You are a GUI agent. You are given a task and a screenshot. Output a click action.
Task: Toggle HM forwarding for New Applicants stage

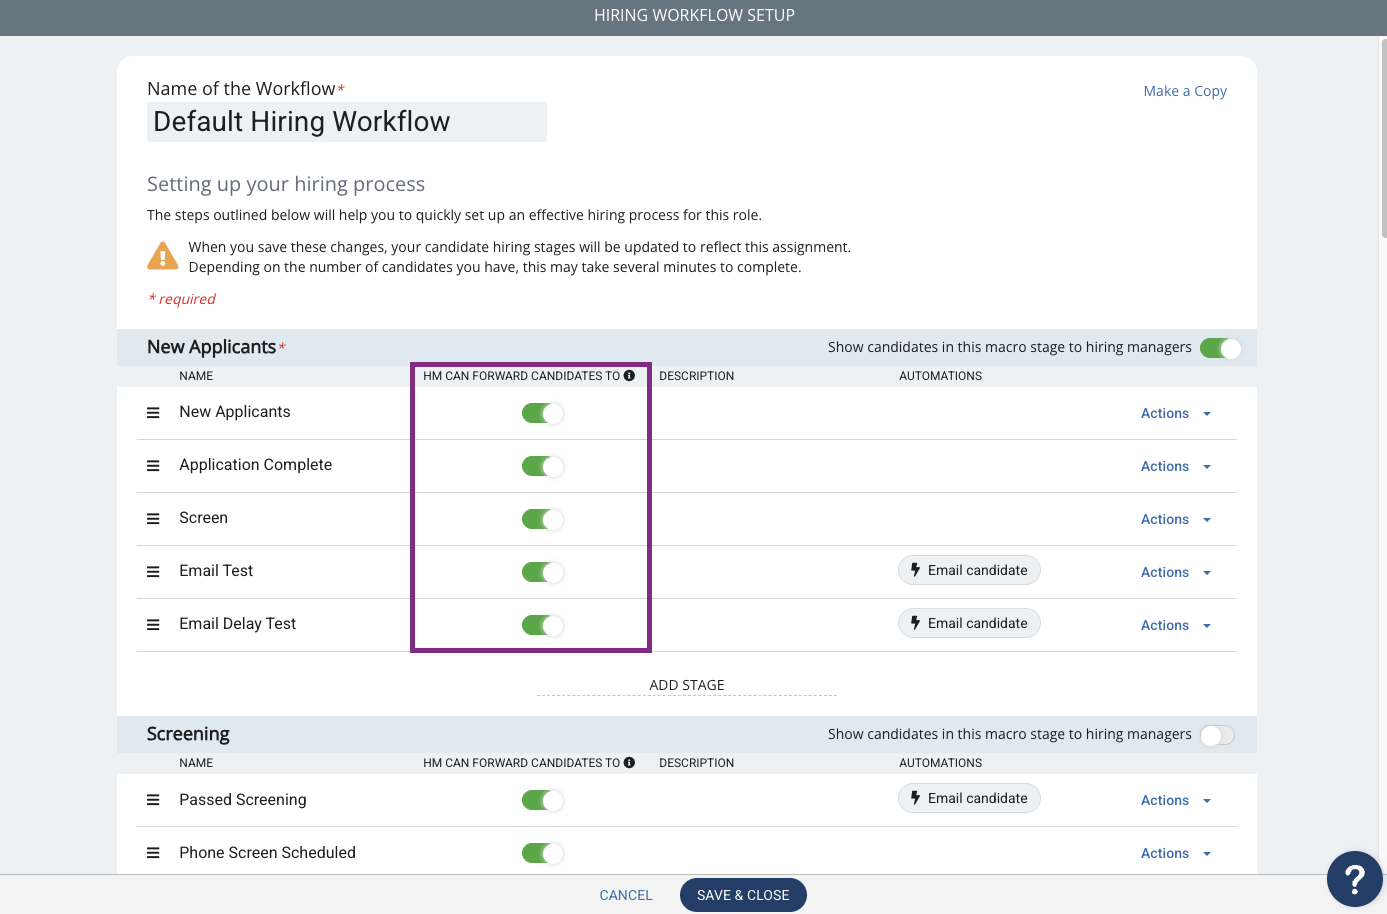pos(543,413)
